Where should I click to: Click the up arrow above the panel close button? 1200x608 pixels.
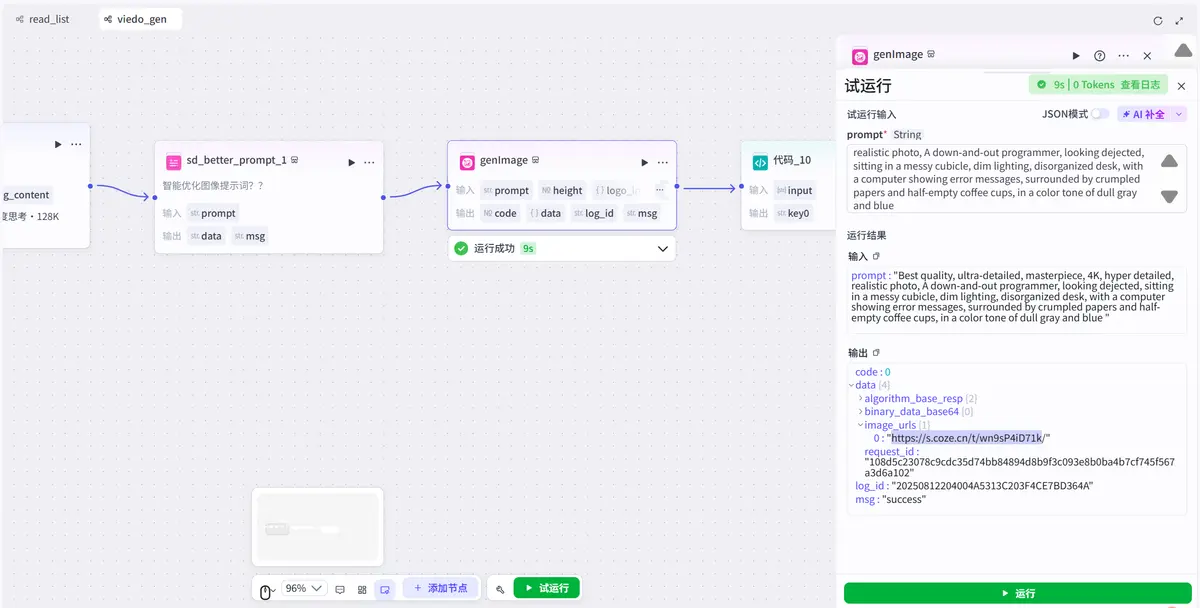coord(1182,50)
